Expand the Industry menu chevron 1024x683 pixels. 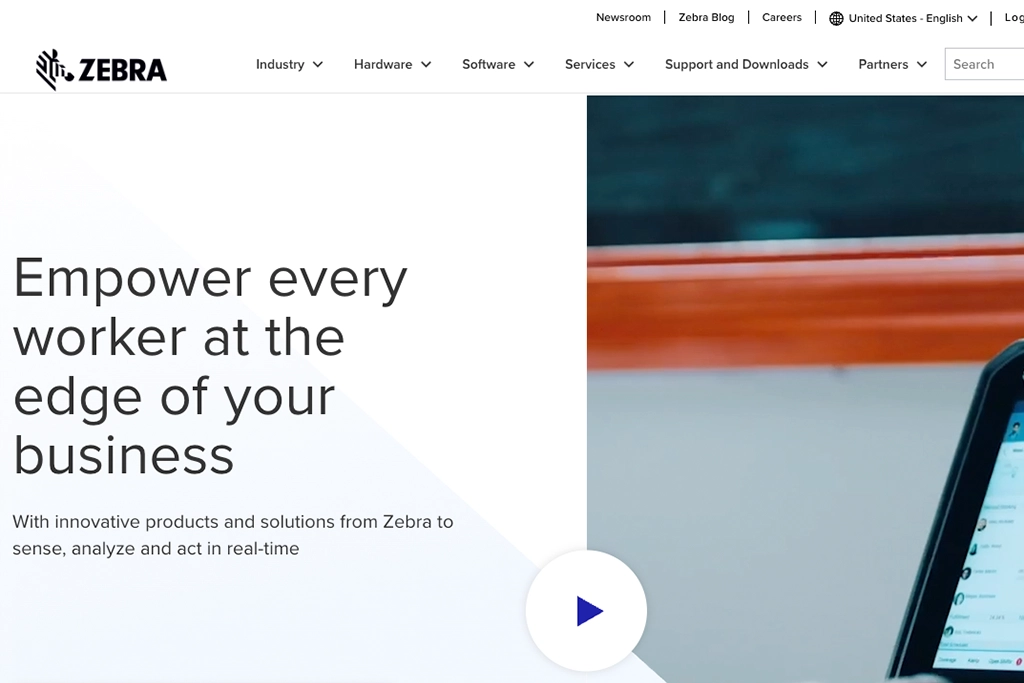pos(318,64)
